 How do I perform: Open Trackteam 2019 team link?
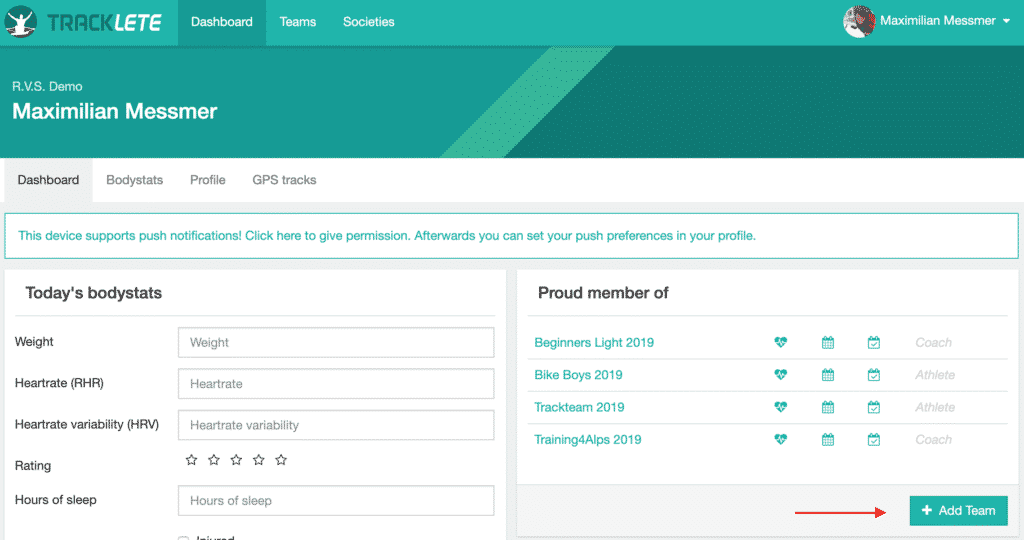[579, 407]
